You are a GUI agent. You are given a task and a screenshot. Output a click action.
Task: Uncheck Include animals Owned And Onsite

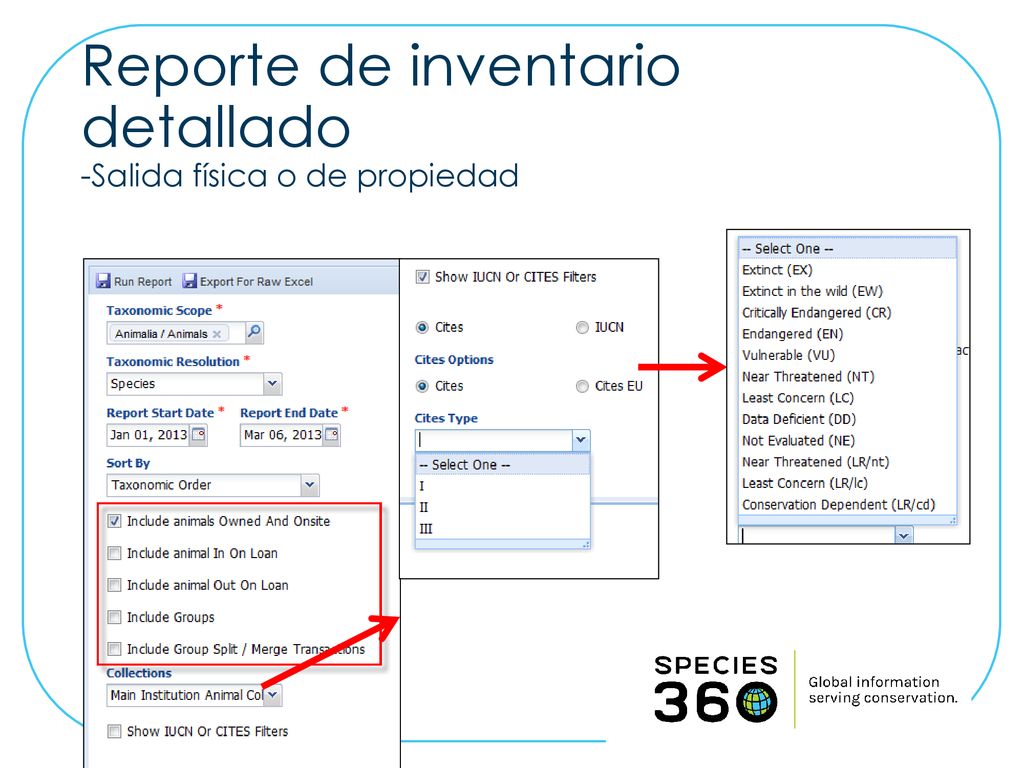click(x=114, y=521)
